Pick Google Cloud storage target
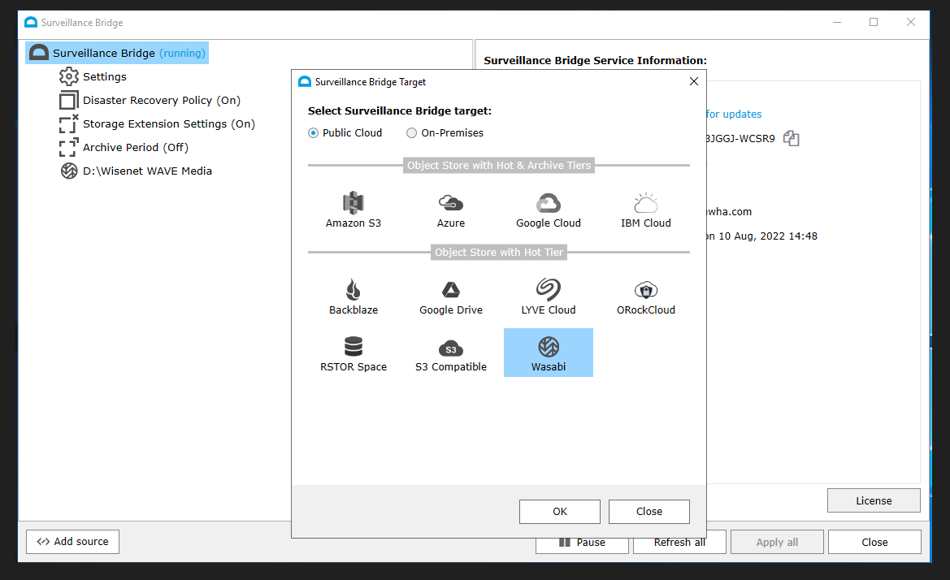 (548, 210)
